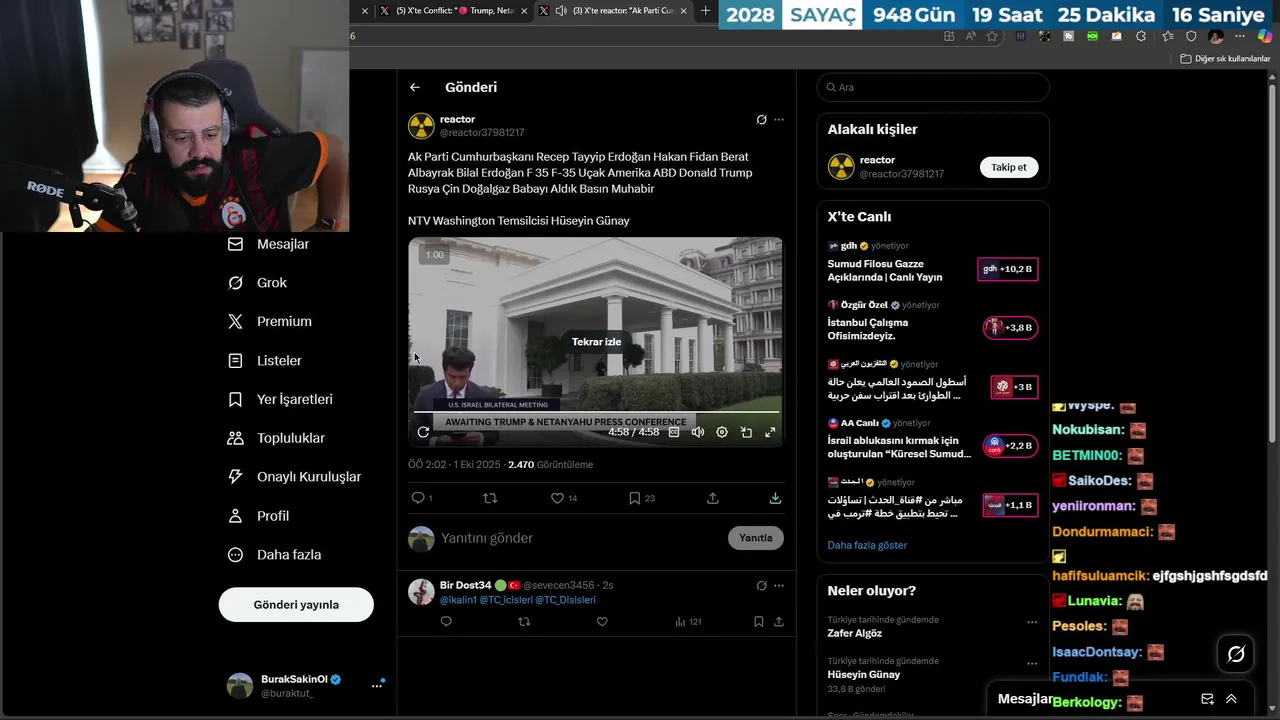
Task: Click the Grok icon on reactor's post
Action: [x=761, y=120]
